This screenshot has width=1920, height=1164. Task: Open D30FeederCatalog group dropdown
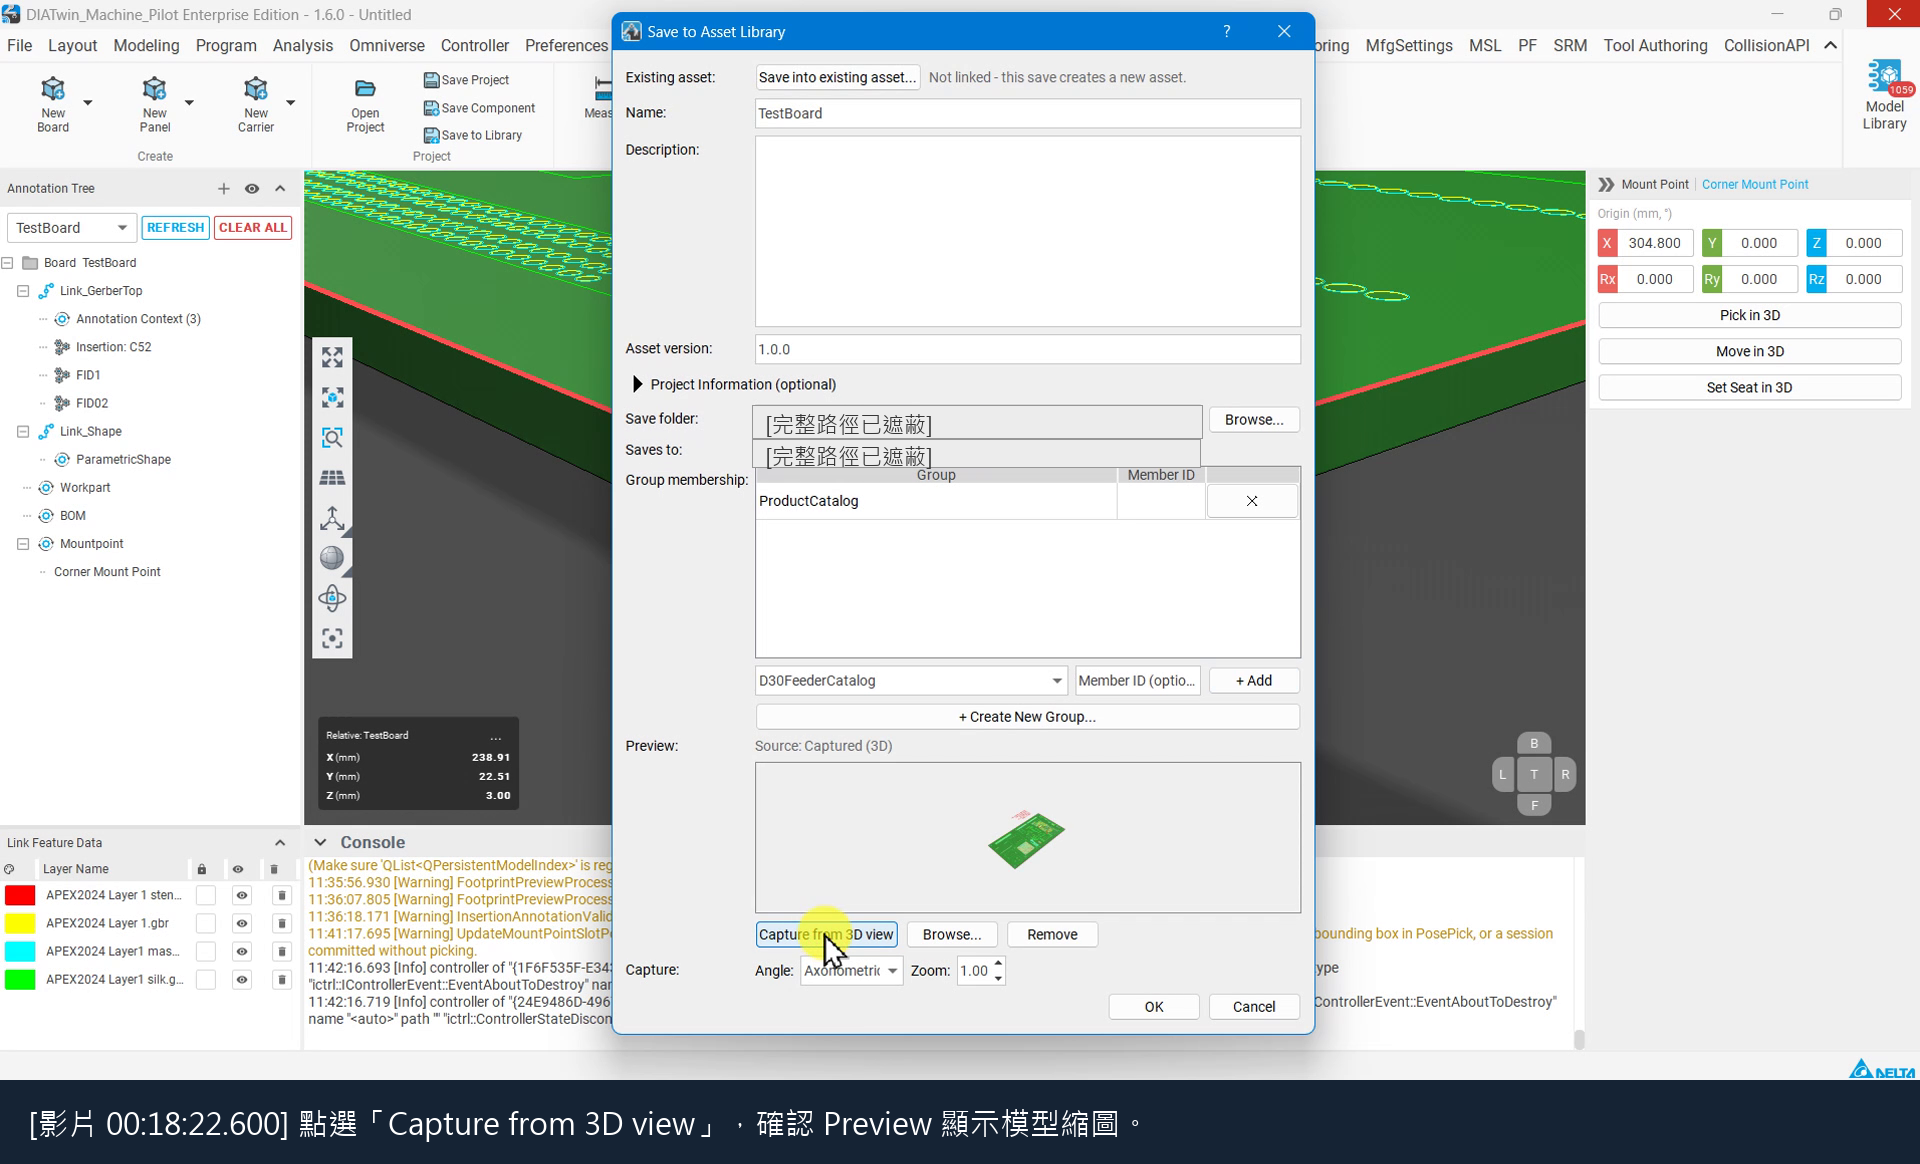[911, 681]
